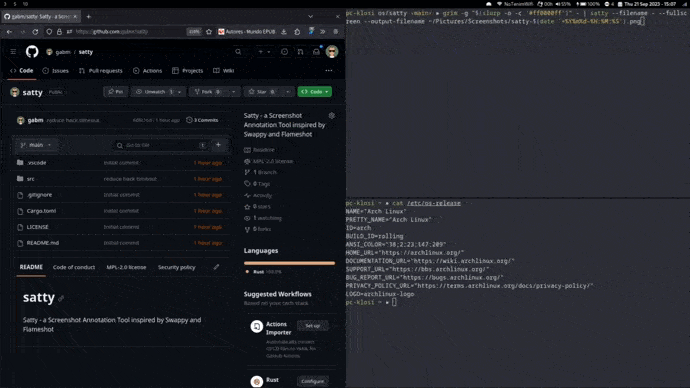This screenshot has width=690, height=388.
Task: Pin the satty repository
Action: click(116, 92)
